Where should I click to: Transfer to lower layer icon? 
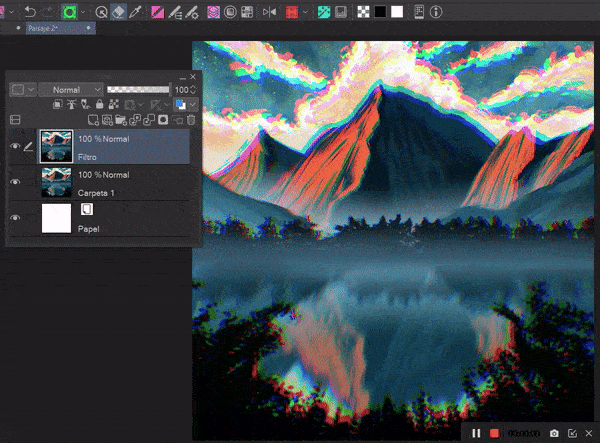point(135,120)
